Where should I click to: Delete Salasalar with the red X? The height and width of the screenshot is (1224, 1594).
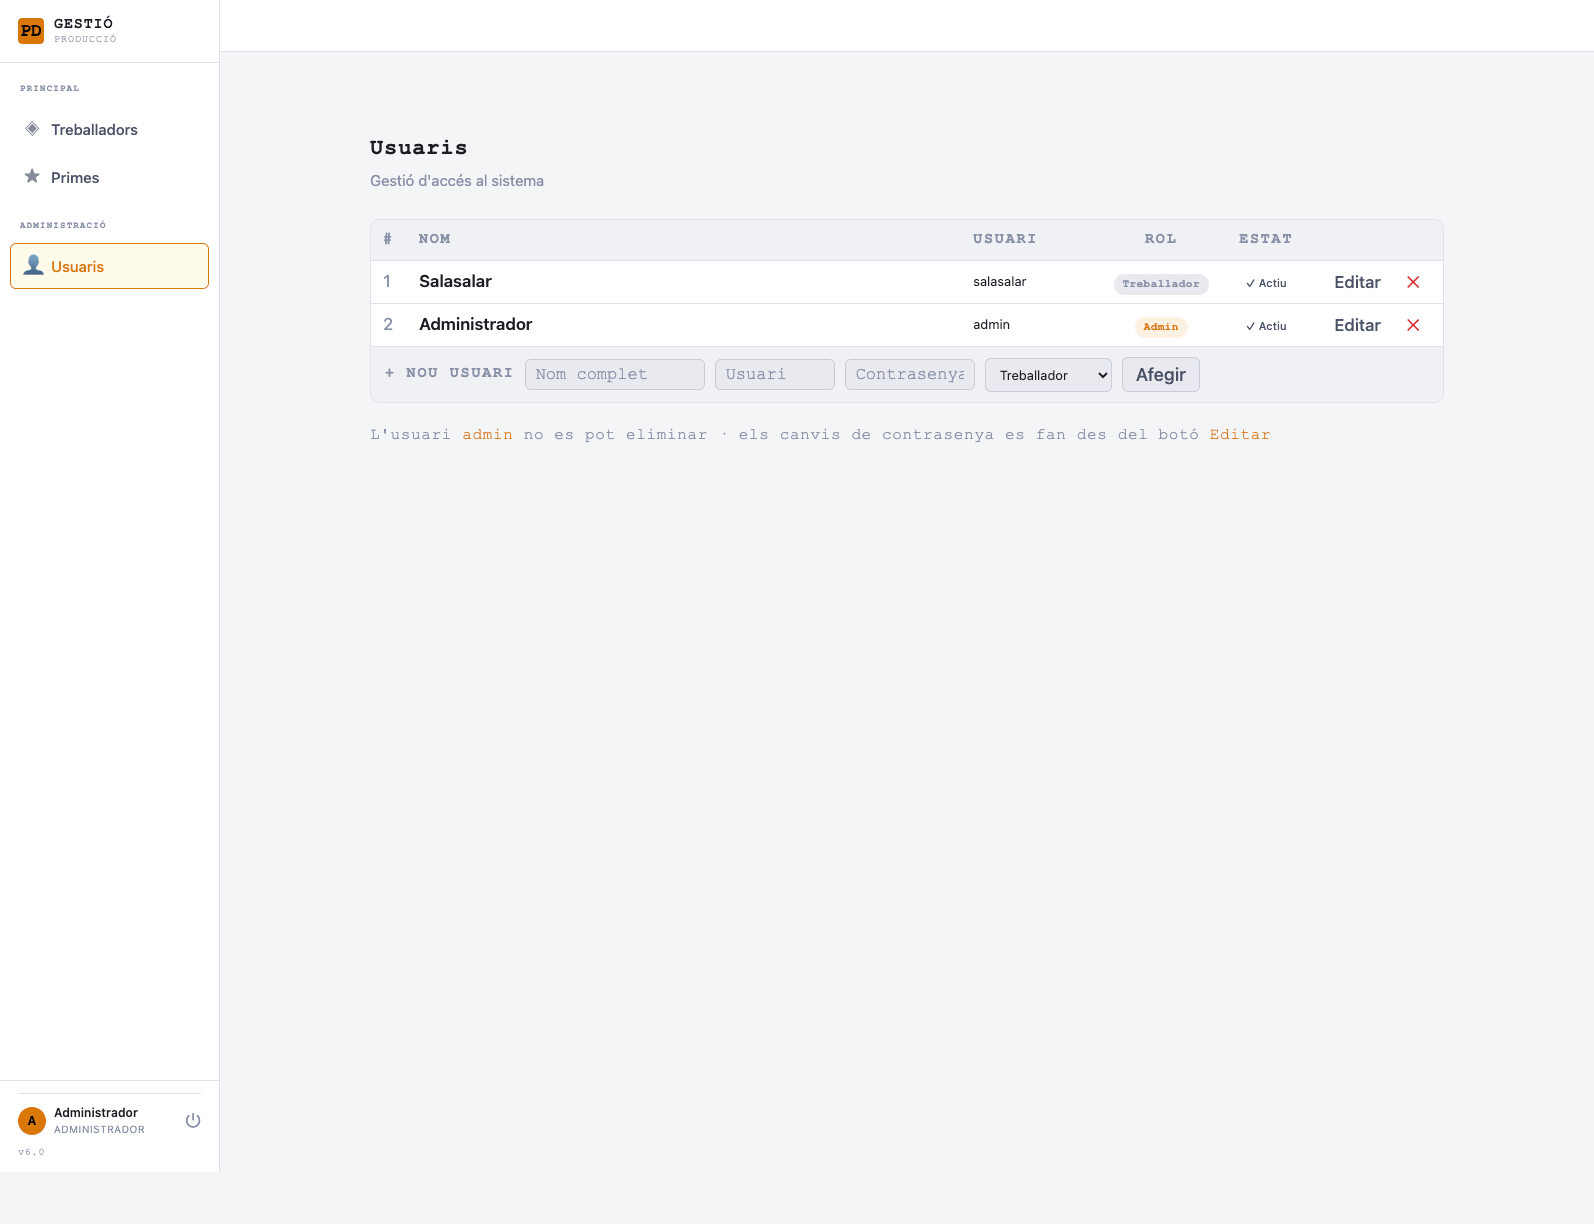1413,282
